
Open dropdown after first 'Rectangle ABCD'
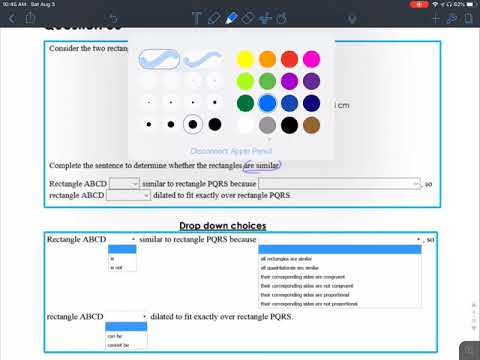(124, 184)
